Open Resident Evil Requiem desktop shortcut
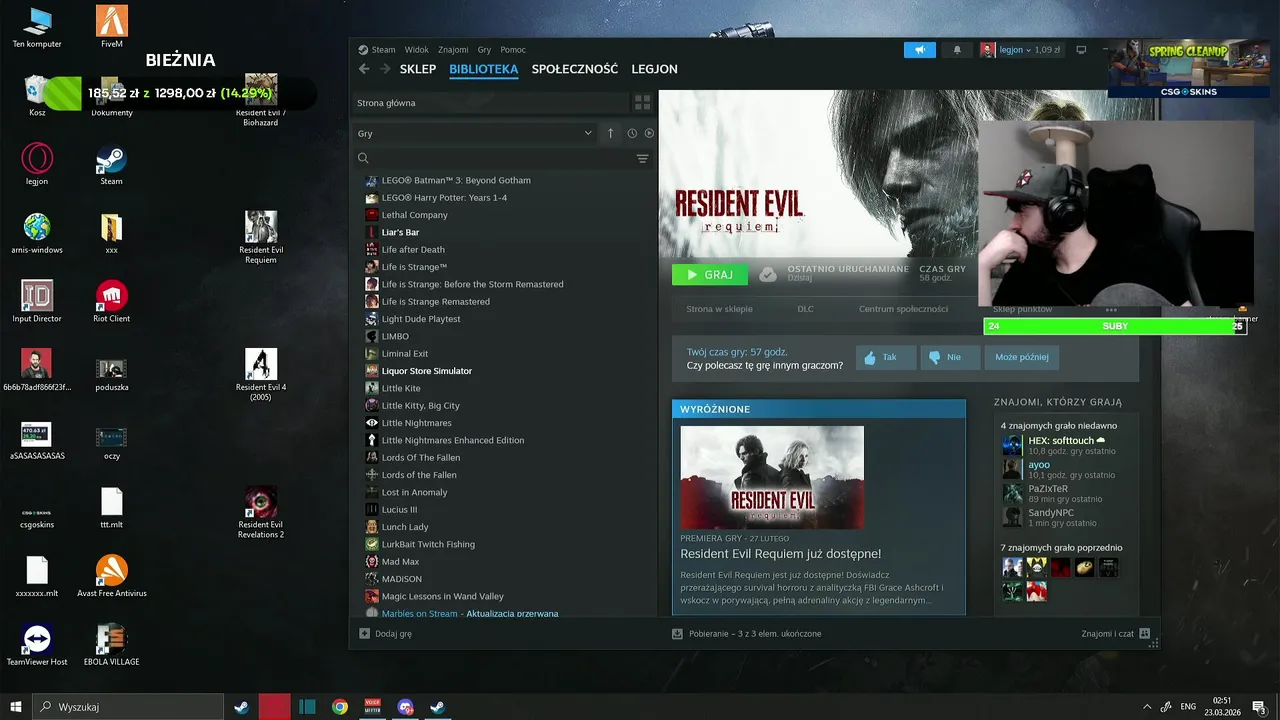 [x=261, y=237]
